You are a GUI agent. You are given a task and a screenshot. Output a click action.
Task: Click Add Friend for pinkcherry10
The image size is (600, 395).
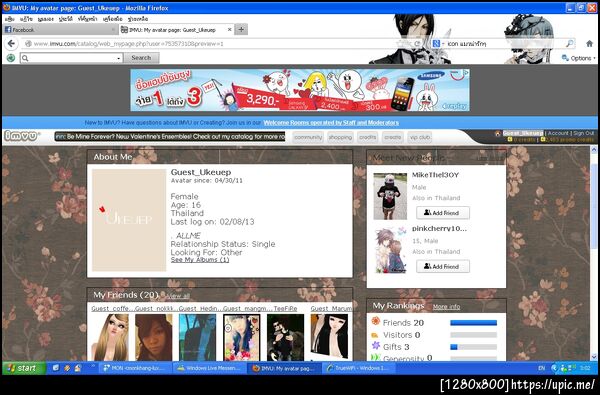[x=443, y=266]
